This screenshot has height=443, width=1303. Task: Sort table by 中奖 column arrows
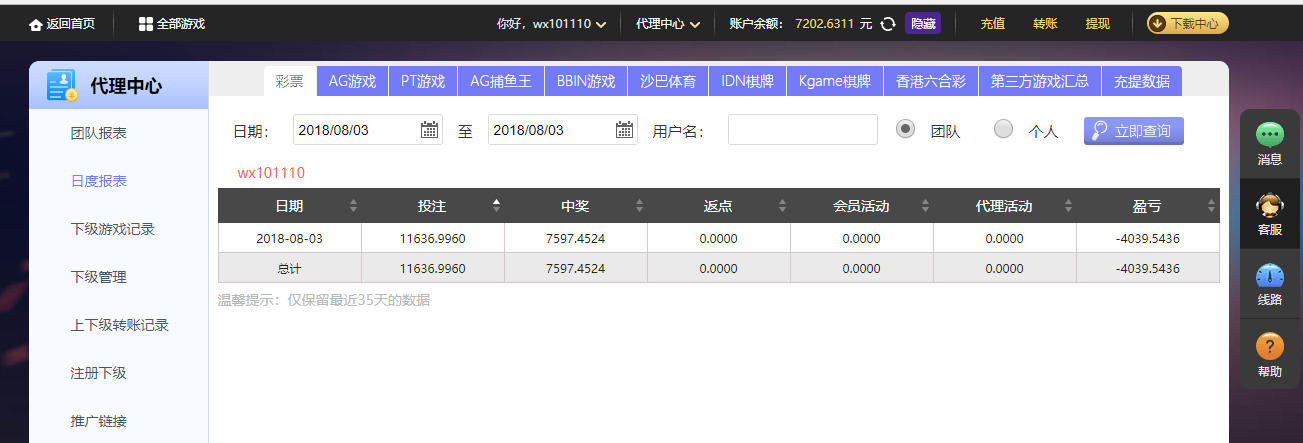point(639,206)
